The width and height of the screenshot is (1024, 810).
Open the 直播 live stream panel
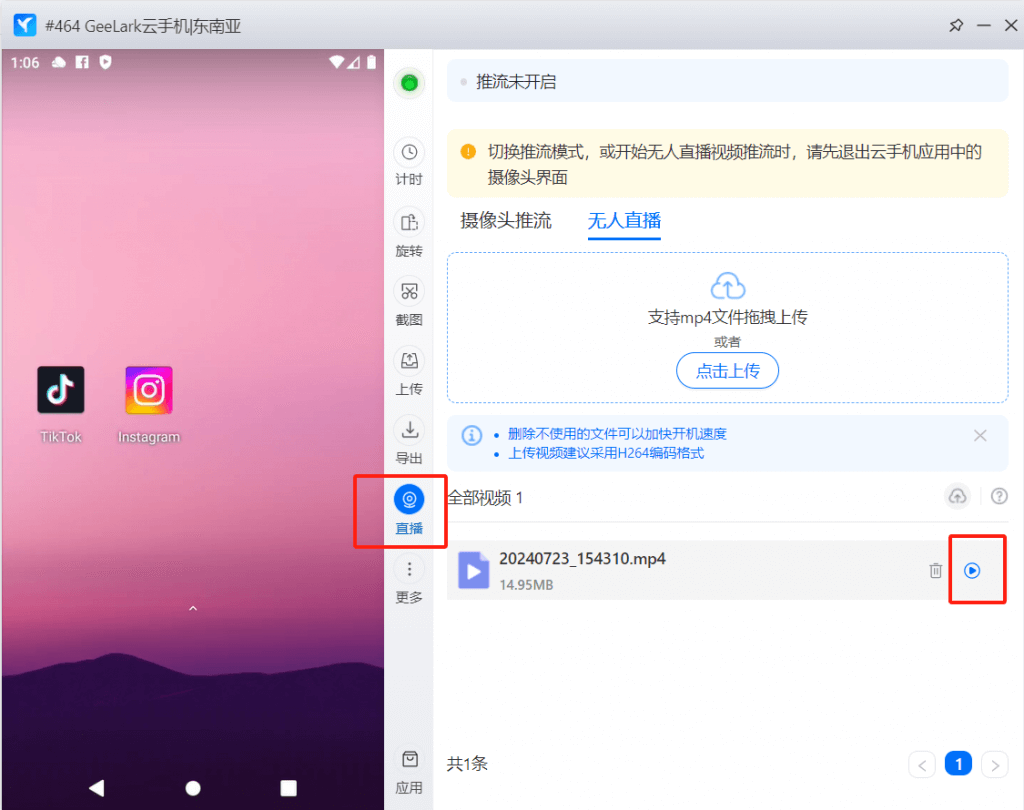pyautogui.click(x=409, y=499)
